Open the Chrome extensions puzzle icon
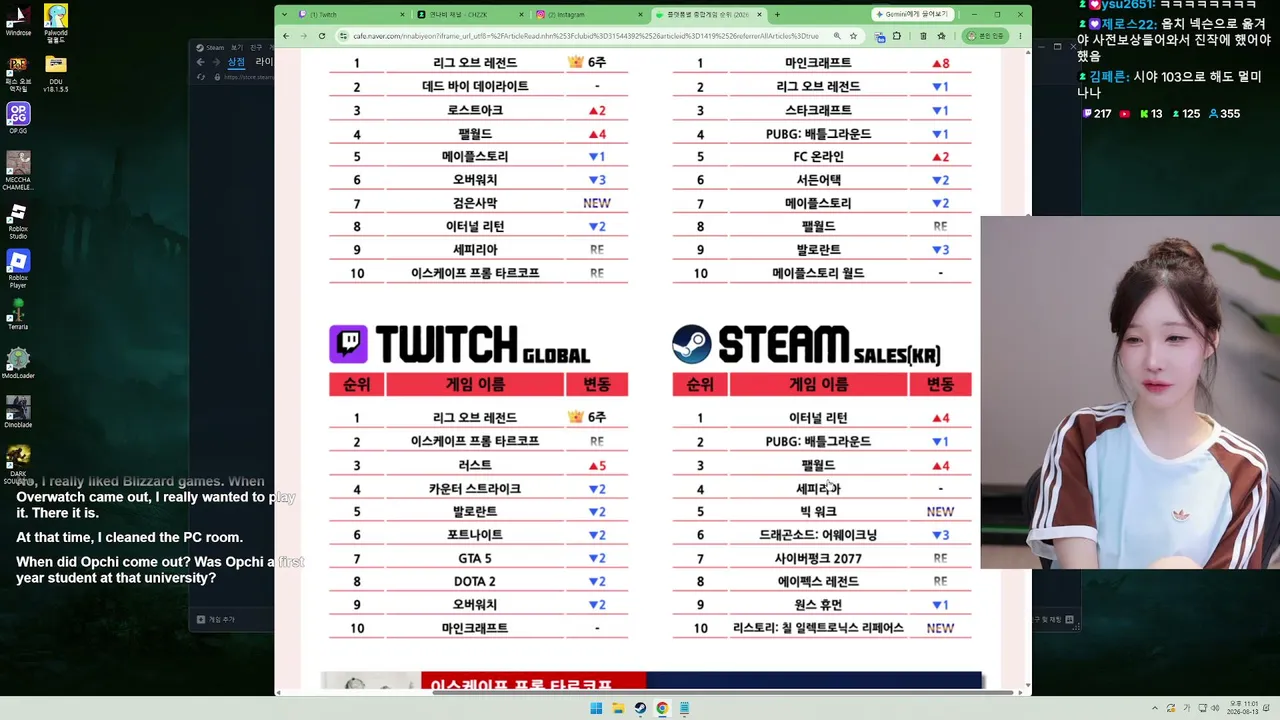The width and height of the screenshot is (1280, 720). coord(896,36)
